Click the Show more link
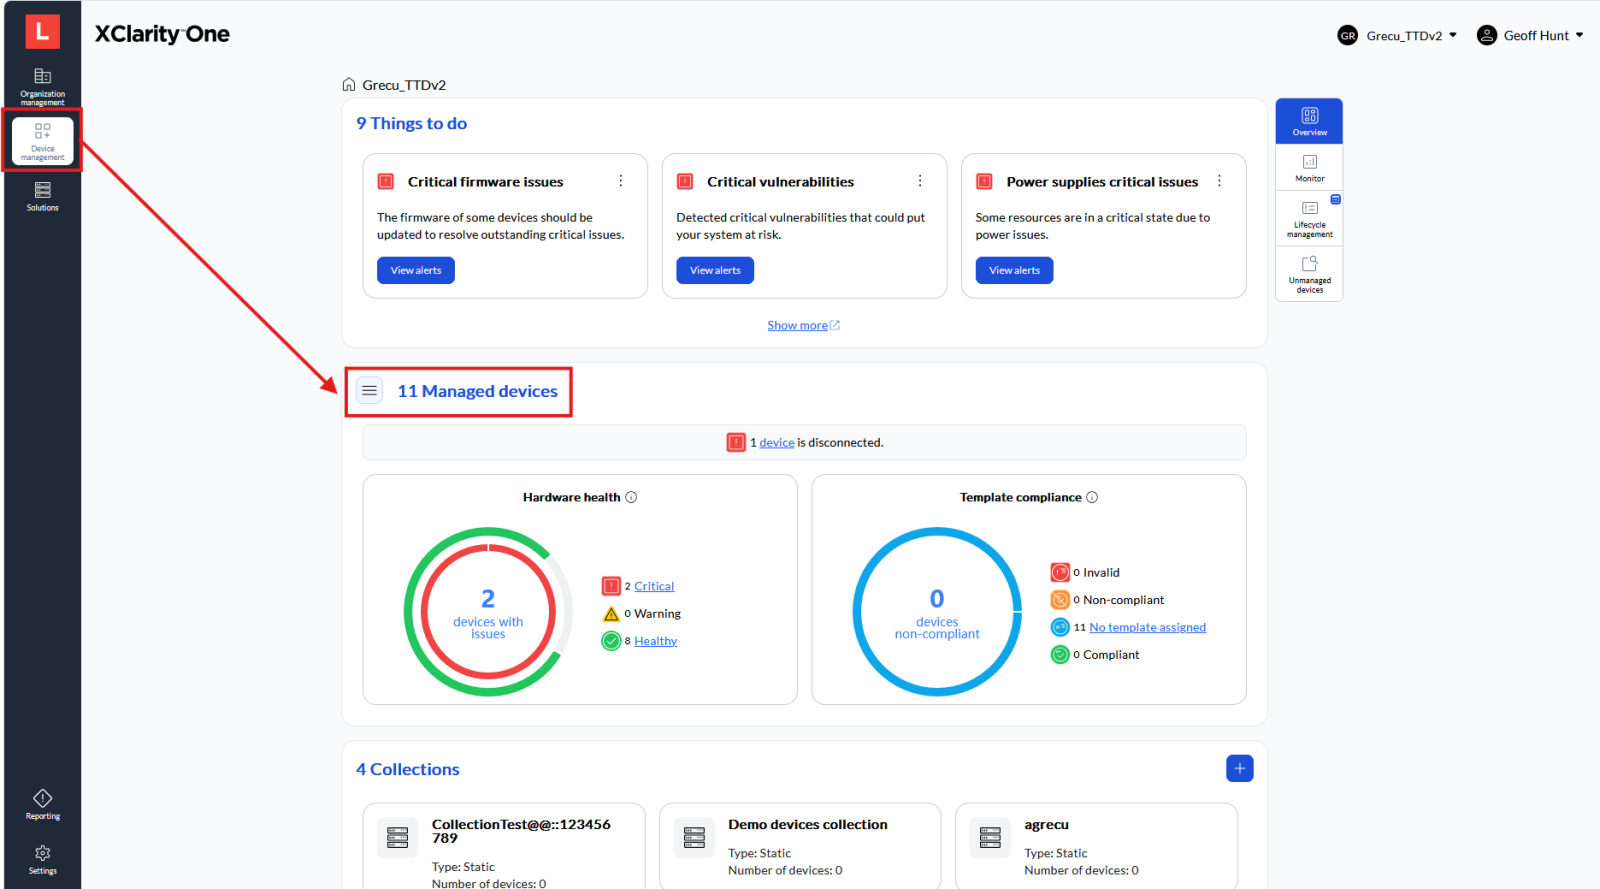This screenshot has height=889, width=1600. pos(803,325)
